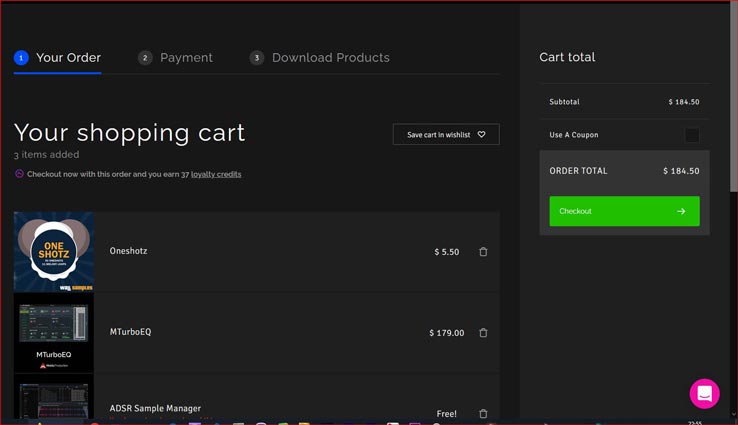Open the loyalty credits link
This screenshot has height=425, width=738.
[x=216, y=174]
